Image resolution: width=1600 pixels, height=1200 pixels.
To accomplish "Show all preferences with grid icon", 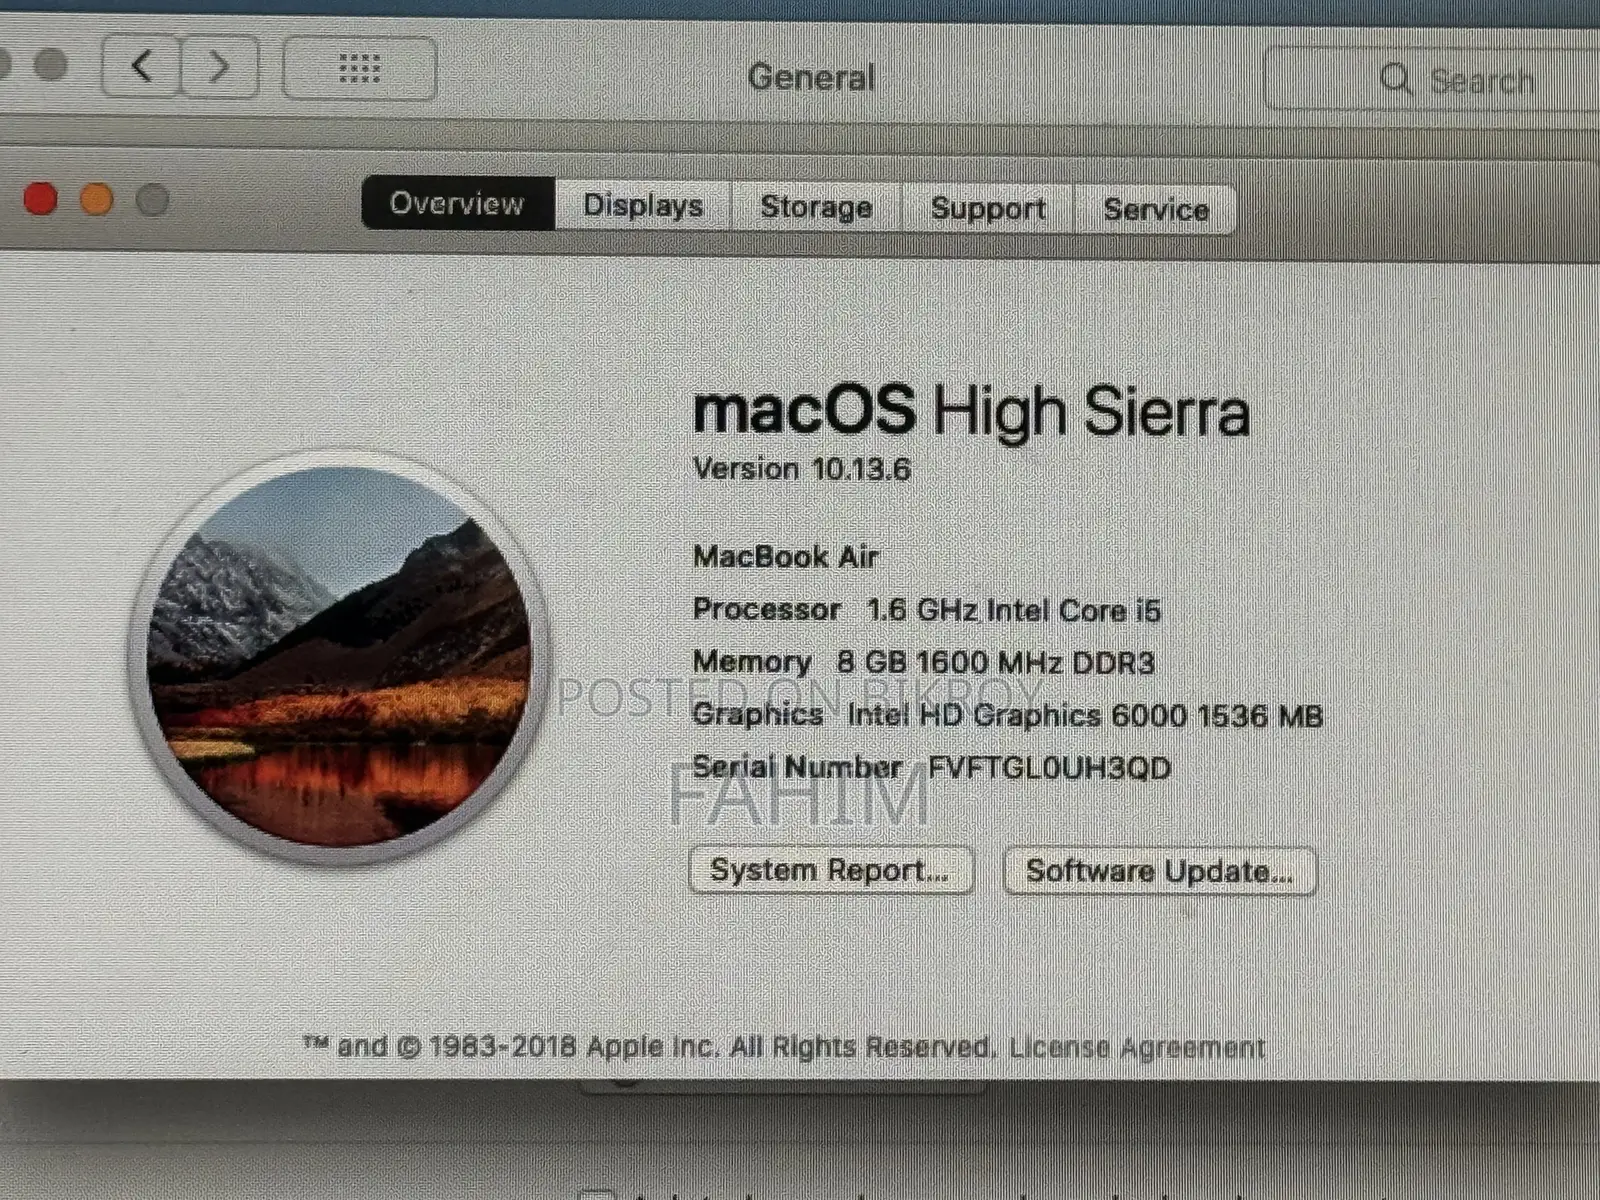I will point(360,68).
